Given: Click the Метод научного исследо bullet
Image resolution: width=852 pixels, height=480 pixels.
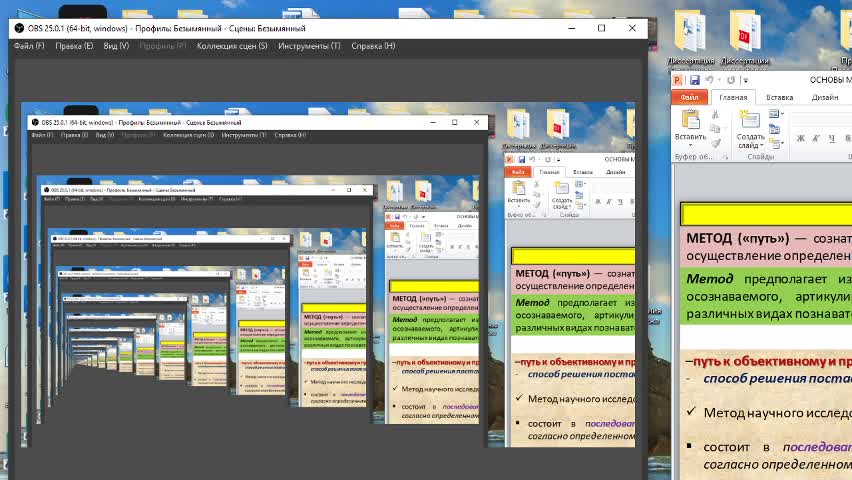Looking at the screenshot, I should point(777,413).
